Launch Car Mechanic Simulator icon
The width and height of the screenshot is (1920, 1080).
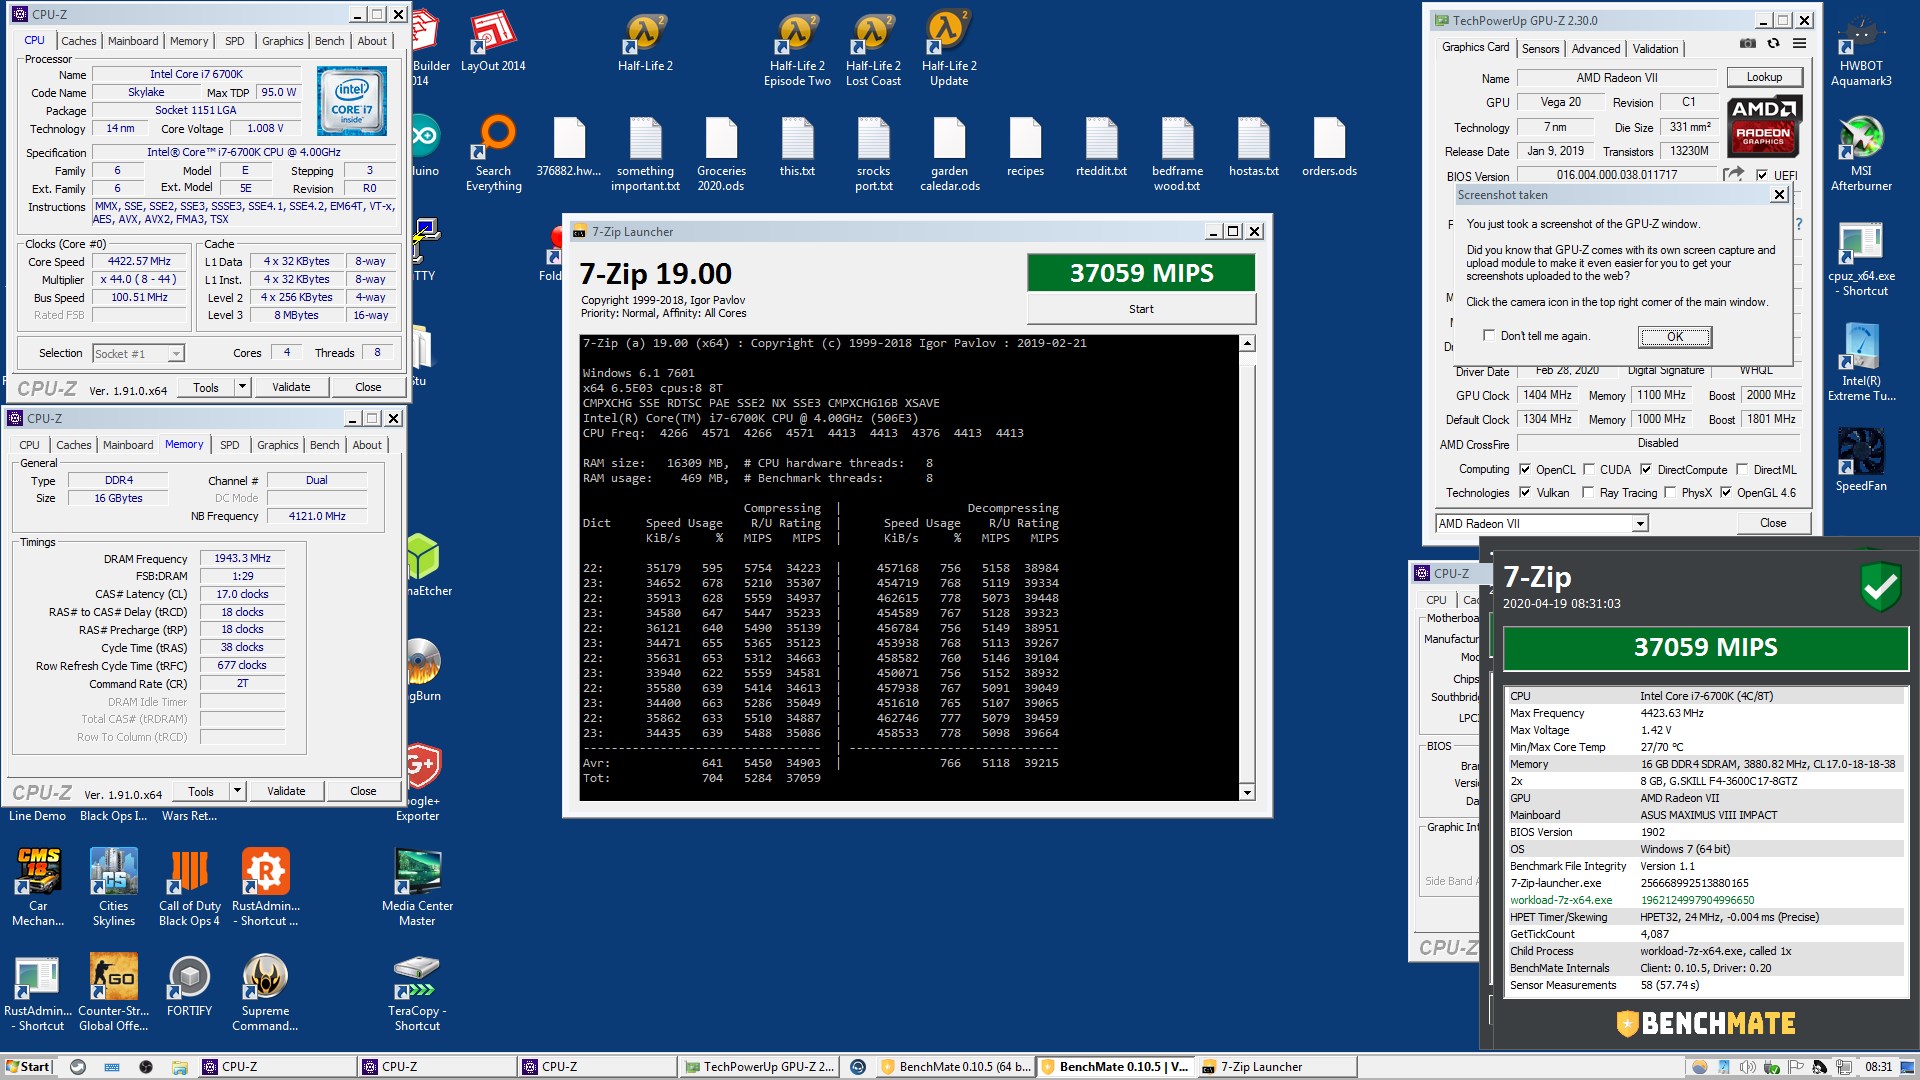coord(38,887)
